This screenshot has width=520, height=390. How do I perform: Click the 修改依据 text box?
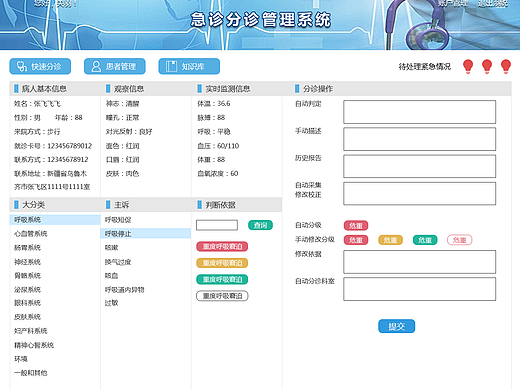(x=420, y=262)
